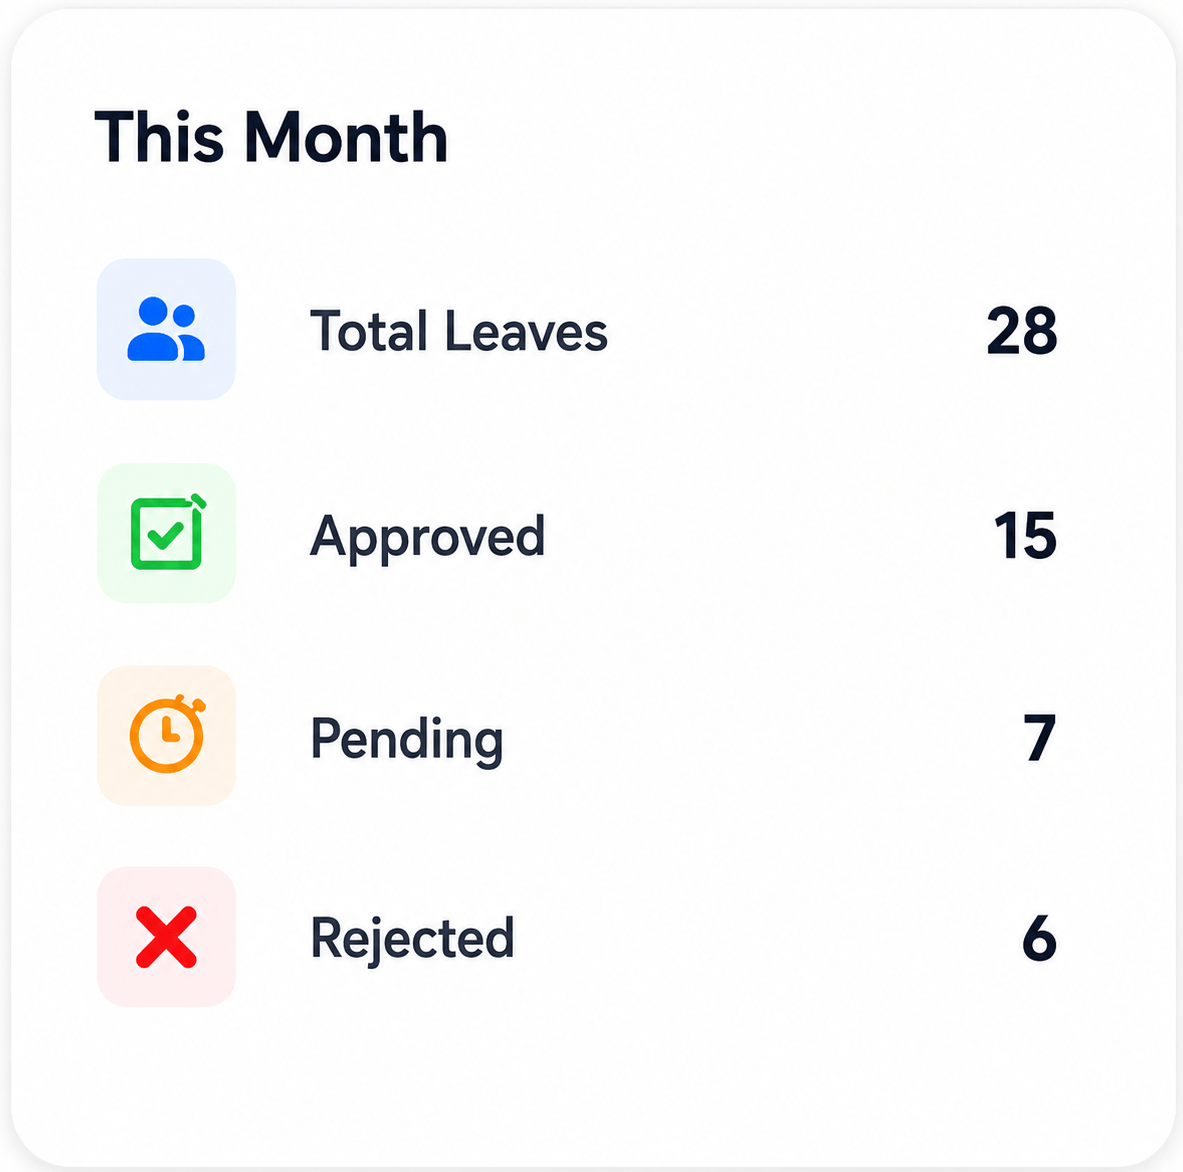Click the pink tile around Rejected cross
This screenshot has width=1183, height=1172.
[x=166, y=937]
